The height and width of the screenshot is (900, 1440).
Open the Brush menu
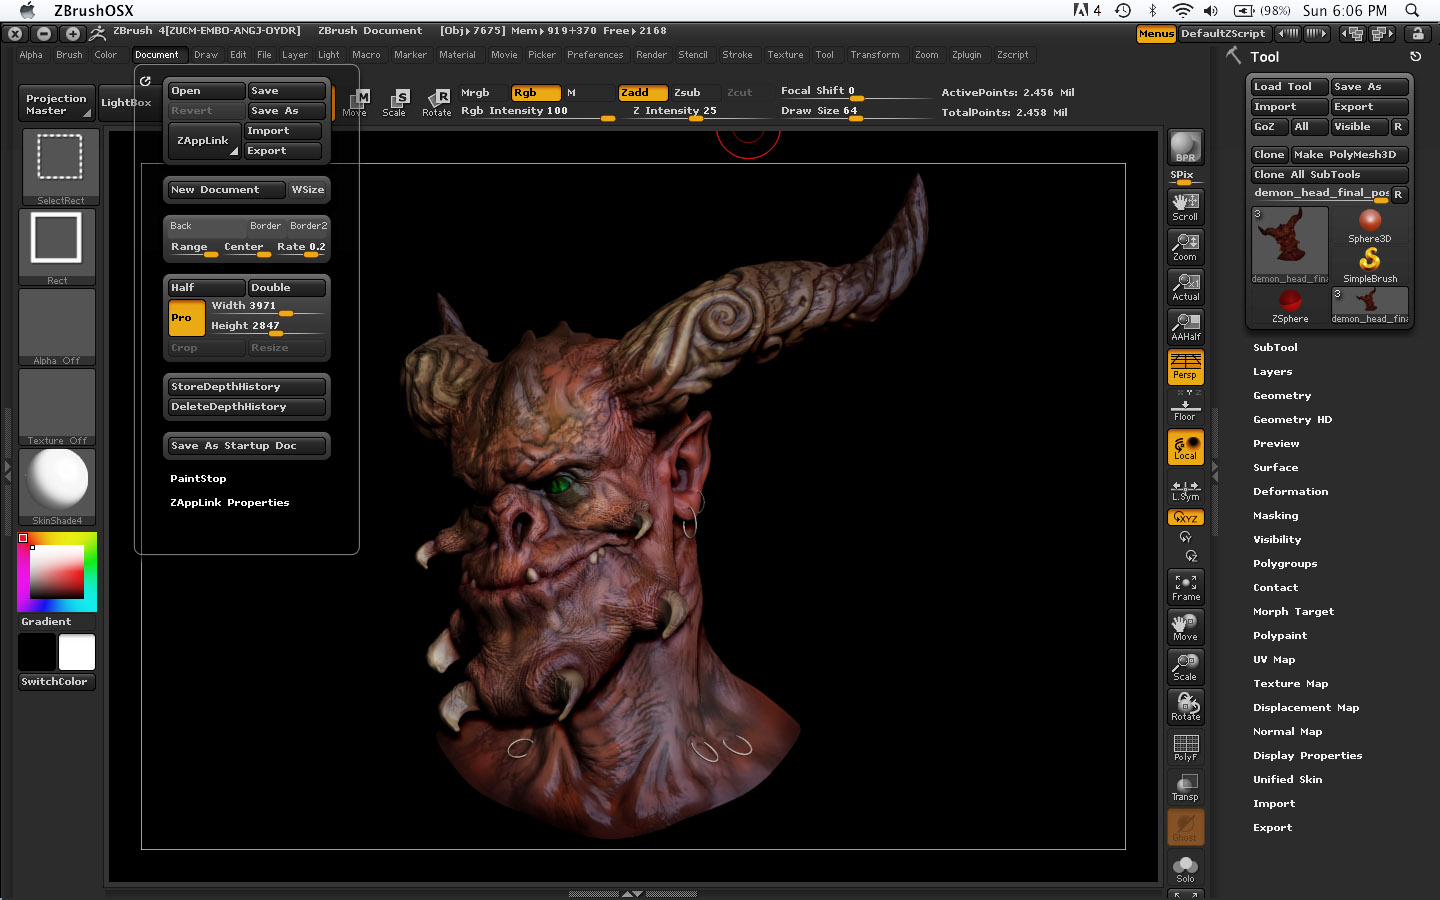(x=69, y=55)
